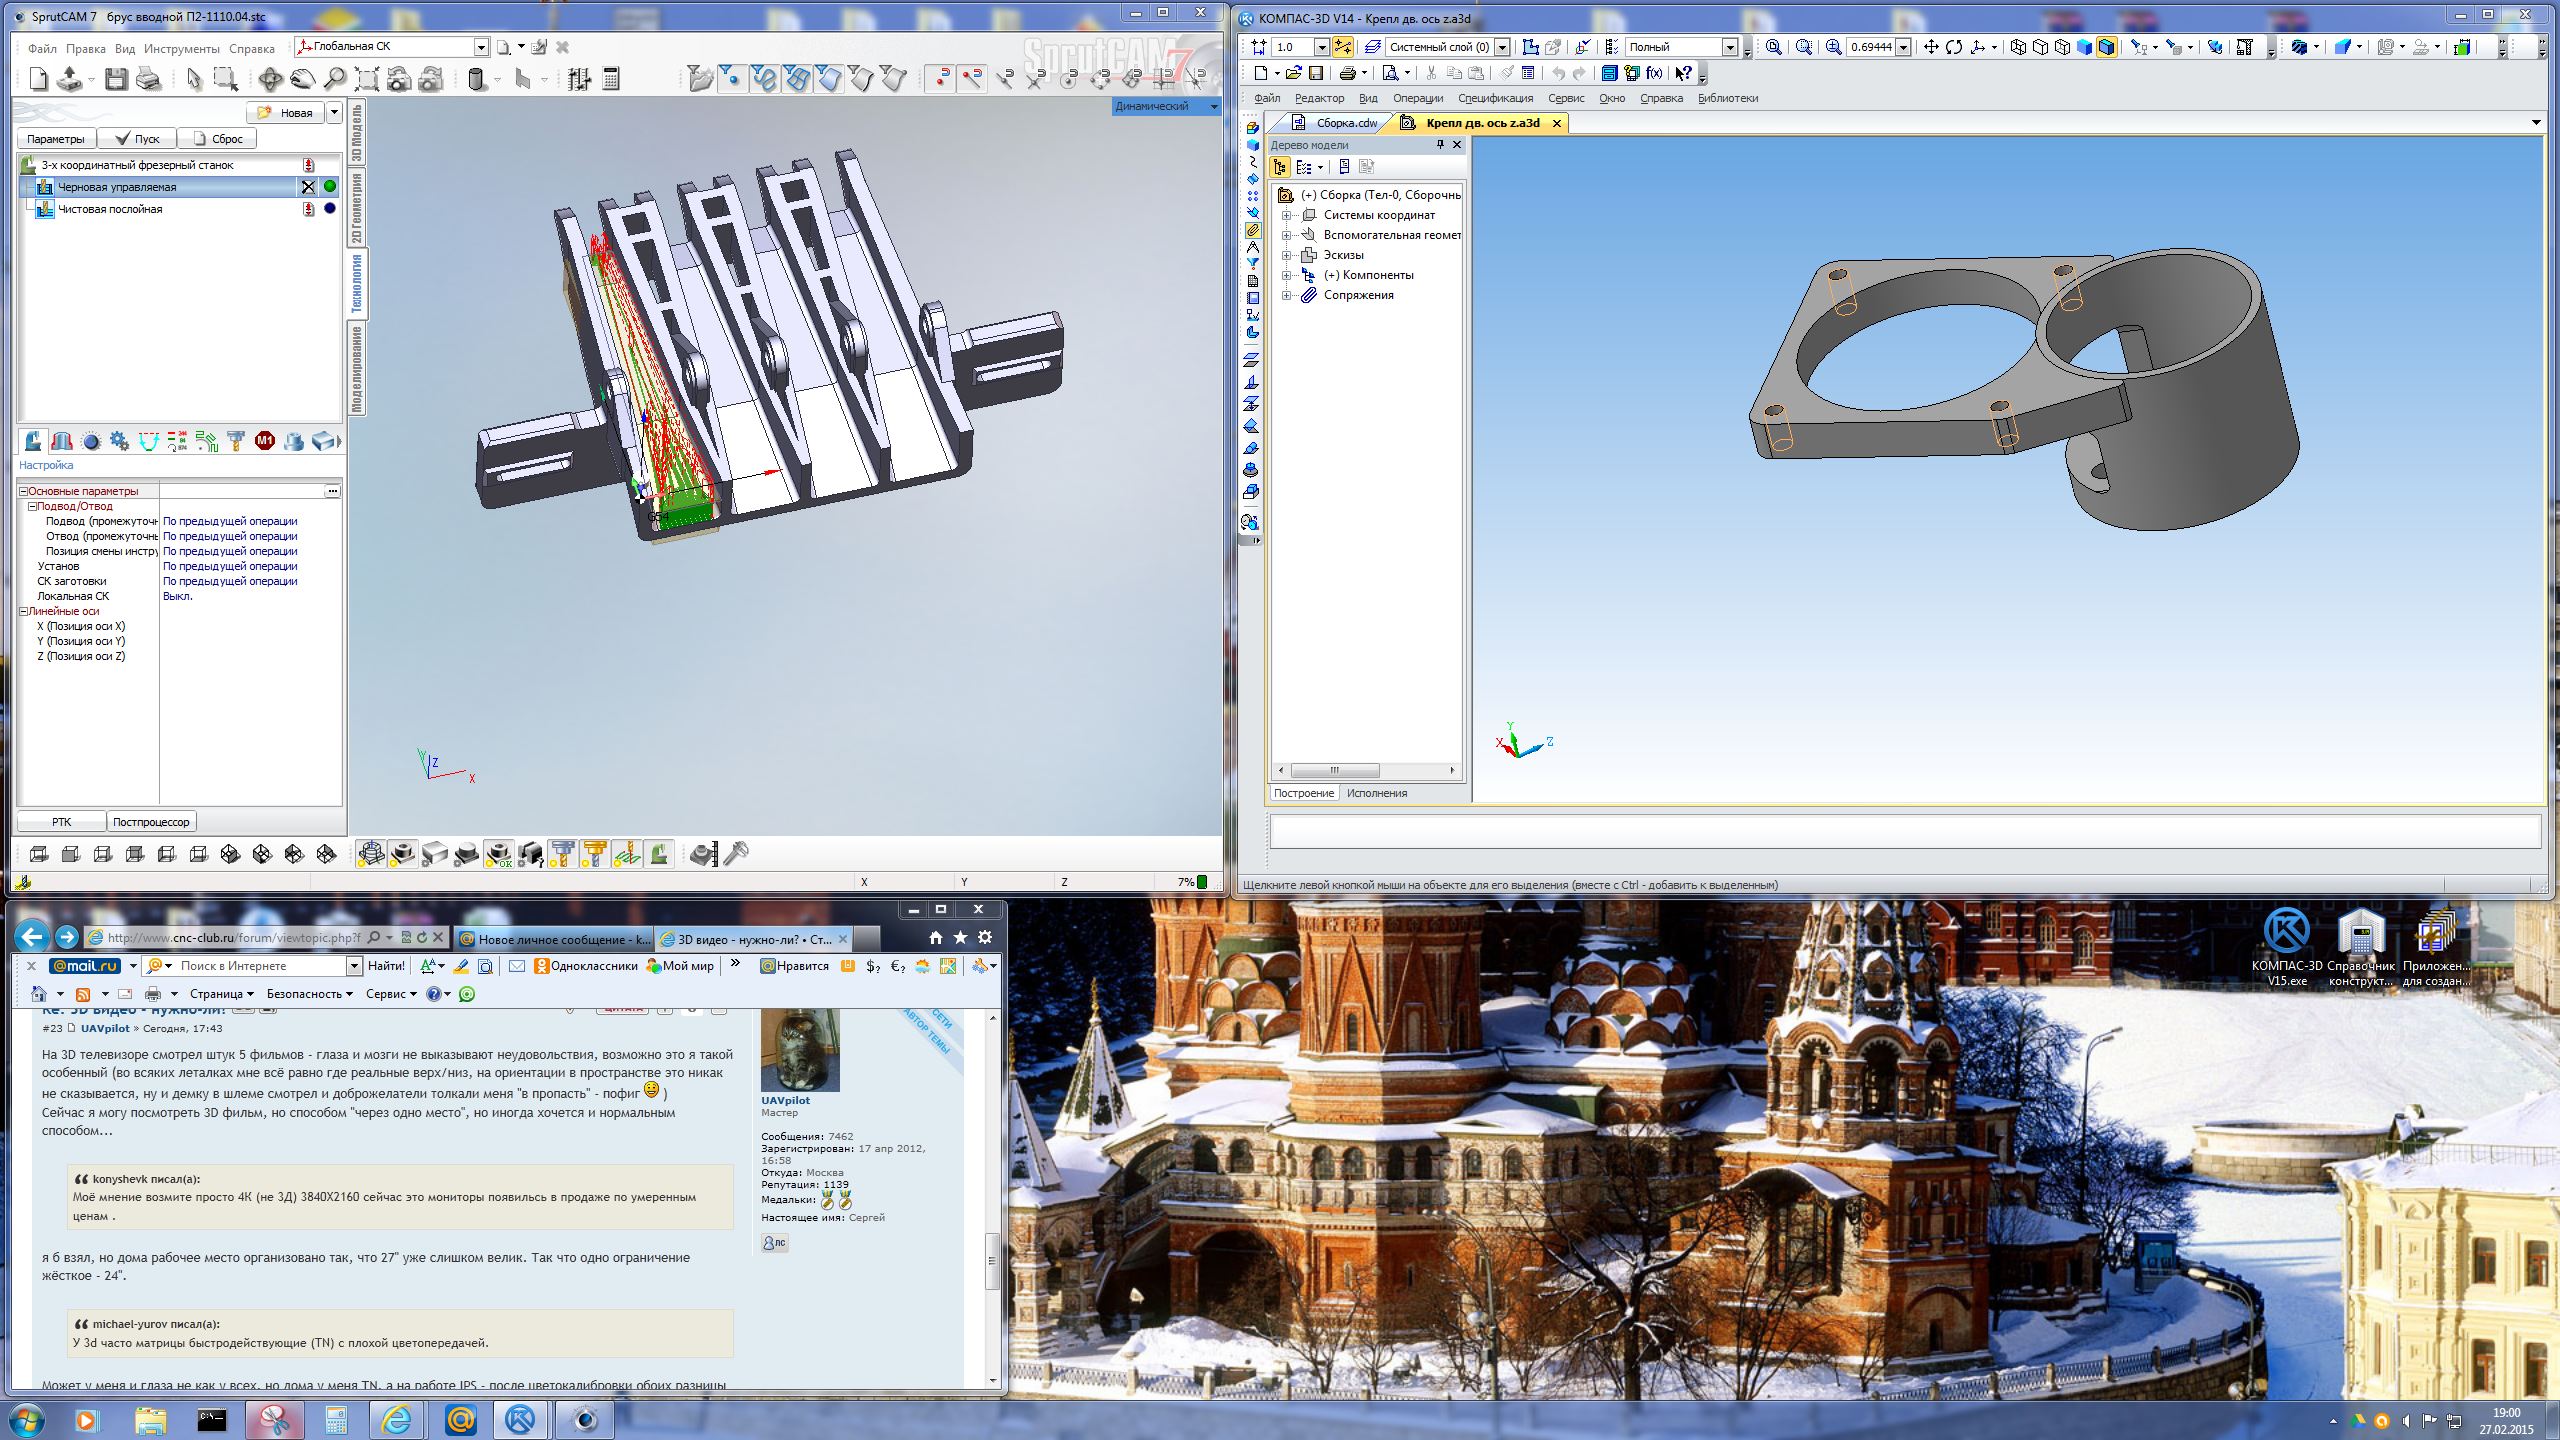Toggle the dark blue circle for Чистовая послойная
Viewport: 2560px width, 1440px height.
pos(330,209)
